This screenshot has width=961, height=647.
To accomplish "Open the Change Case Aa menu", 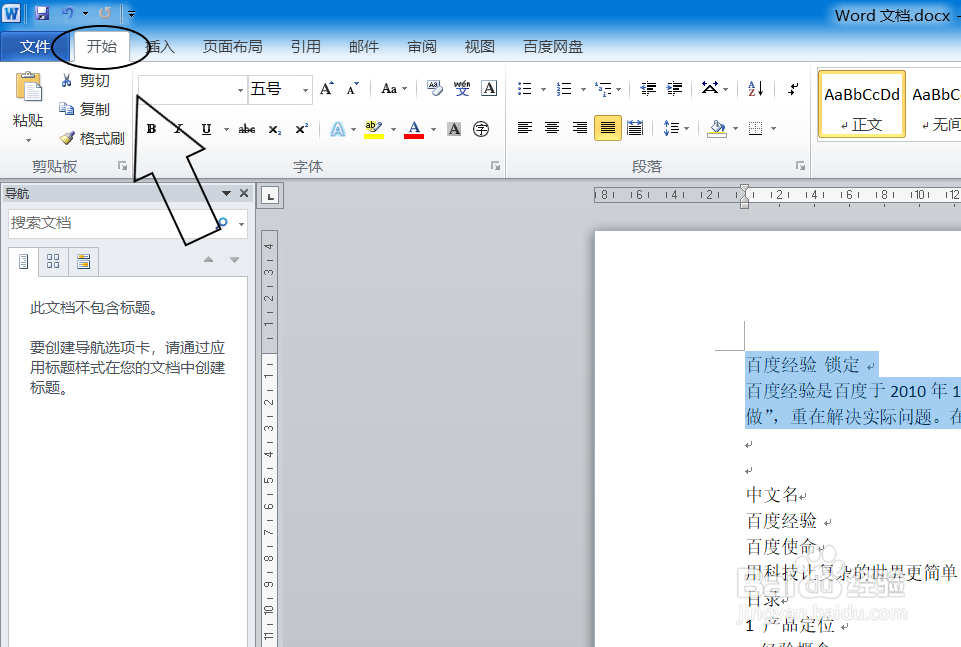I will [x=394, y=89].
